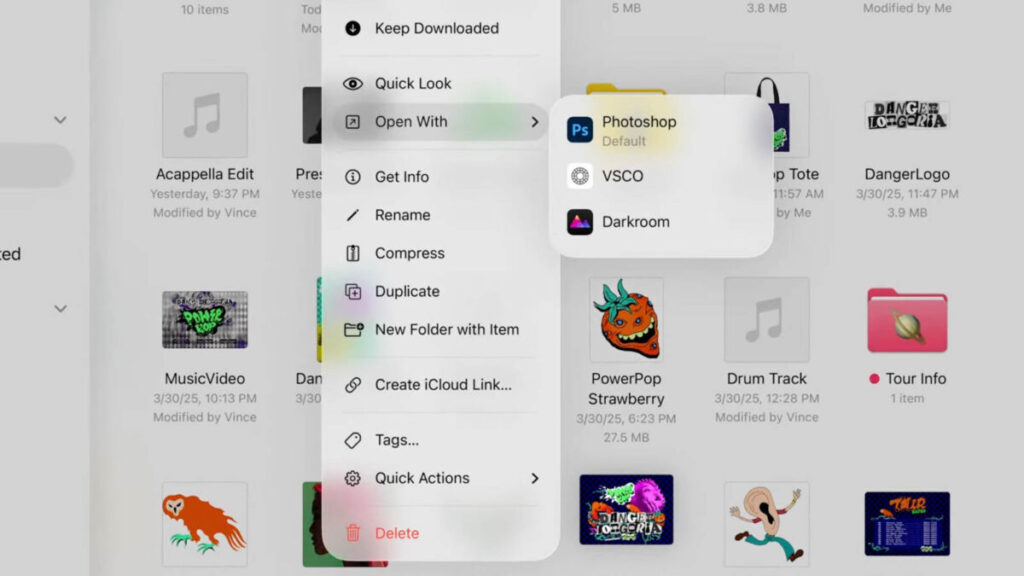Open the PowerPop Strawberry image
1024x576 pixels.
point(626,320)
